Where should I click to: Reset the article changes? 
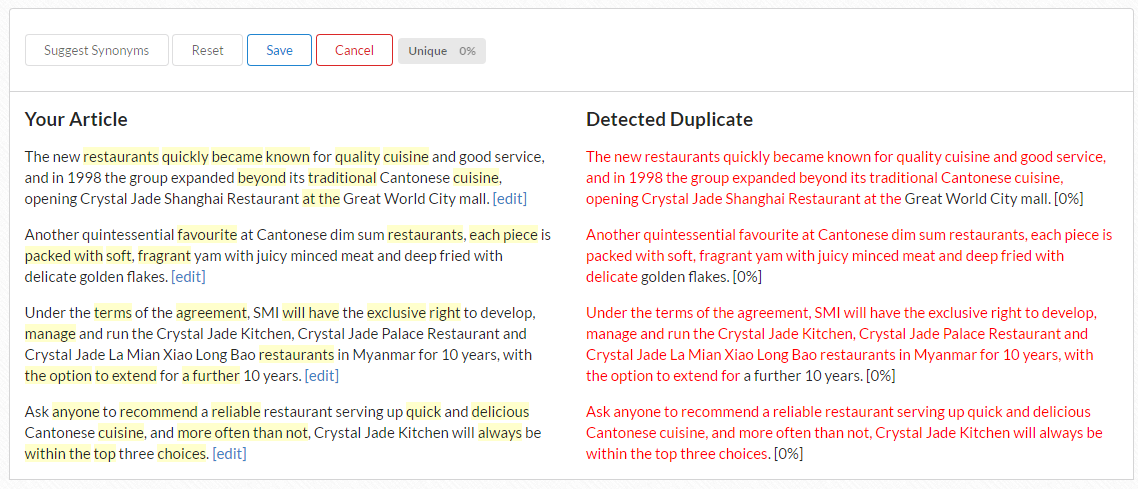point(208,50)
